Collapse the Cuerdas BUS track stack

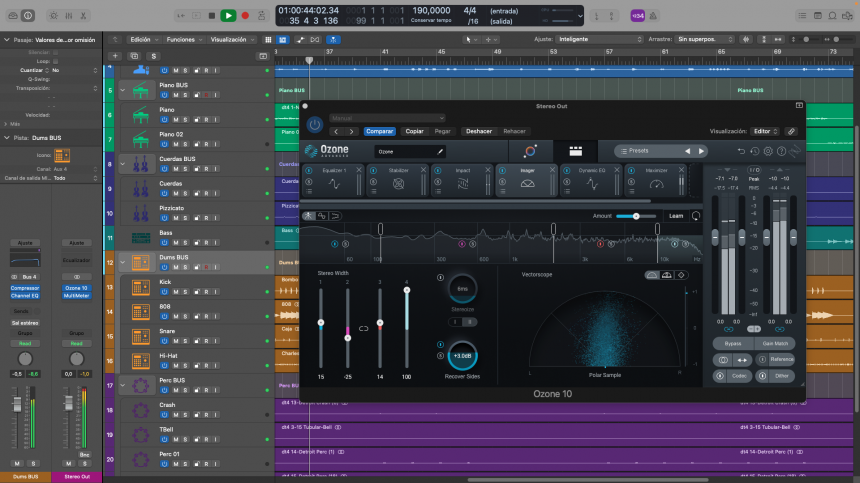[x=122, y=164]
